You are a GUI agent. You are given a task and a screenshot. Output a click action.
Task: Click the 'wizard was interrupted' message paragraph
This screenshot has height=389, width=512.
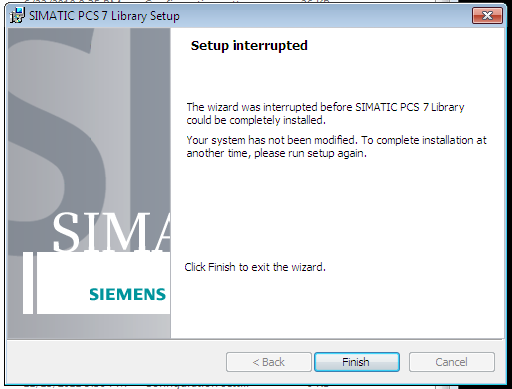click(325, 114)
